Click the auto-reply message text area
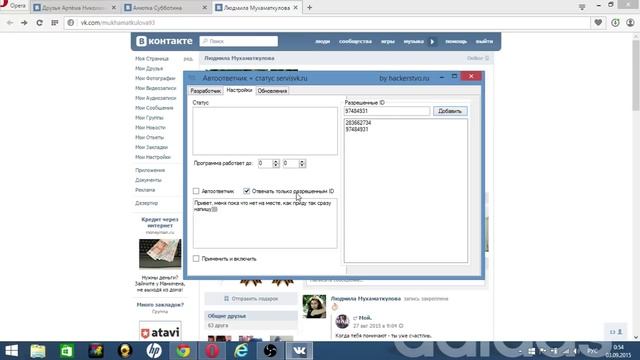Image resolution: width=640 pixels, height=360 pixels. click(x=265, y=223)
